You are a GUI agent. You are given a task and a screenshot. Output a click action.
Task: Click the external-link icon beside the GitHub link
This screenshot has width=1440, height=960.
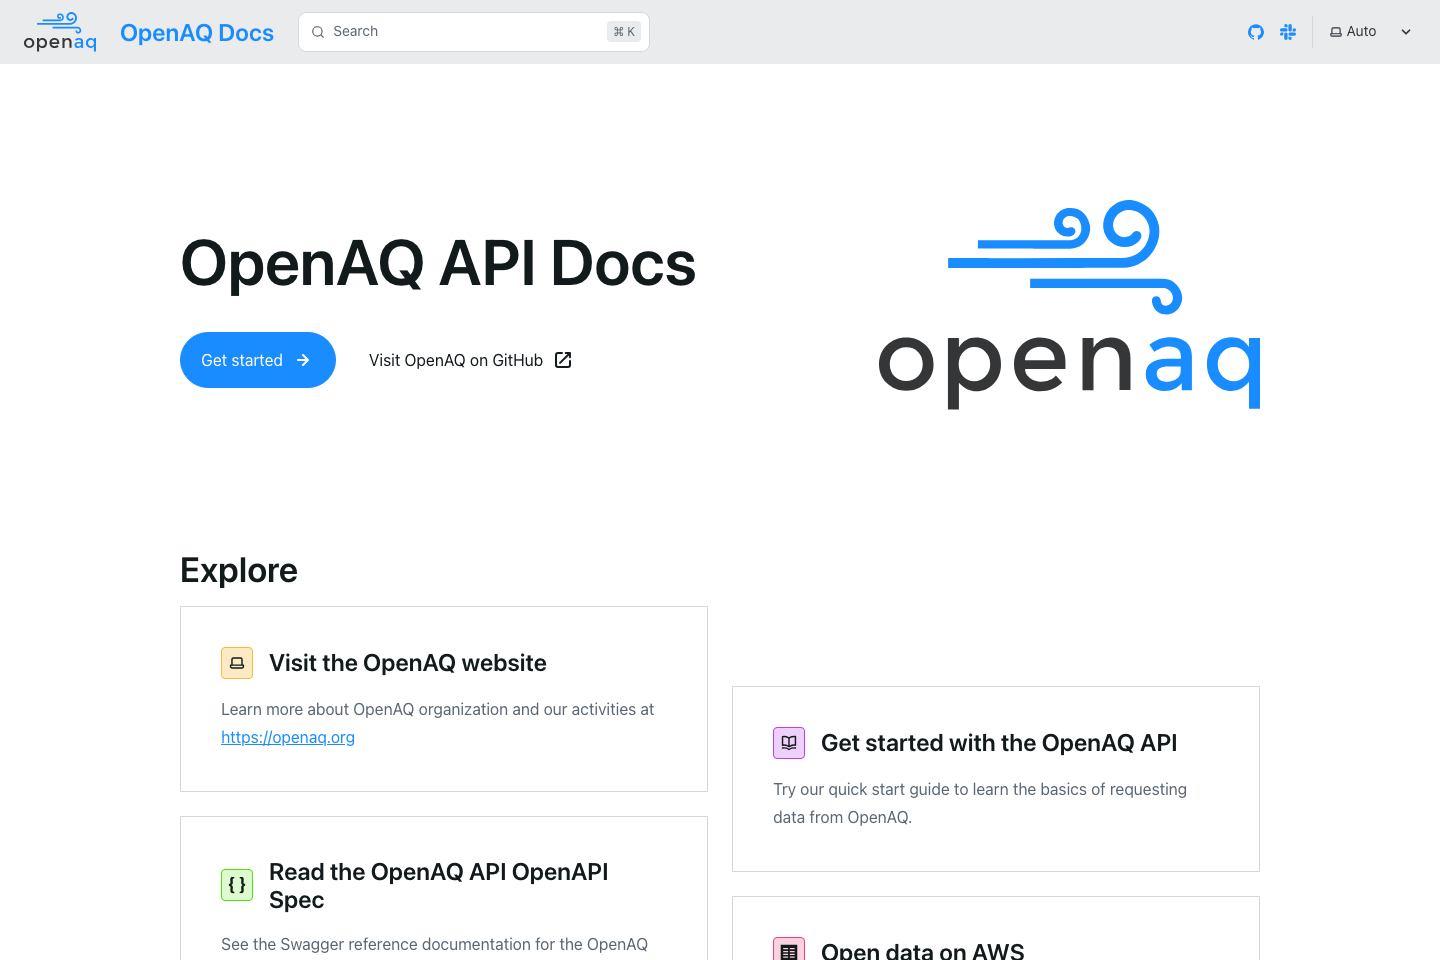point(563,360)
